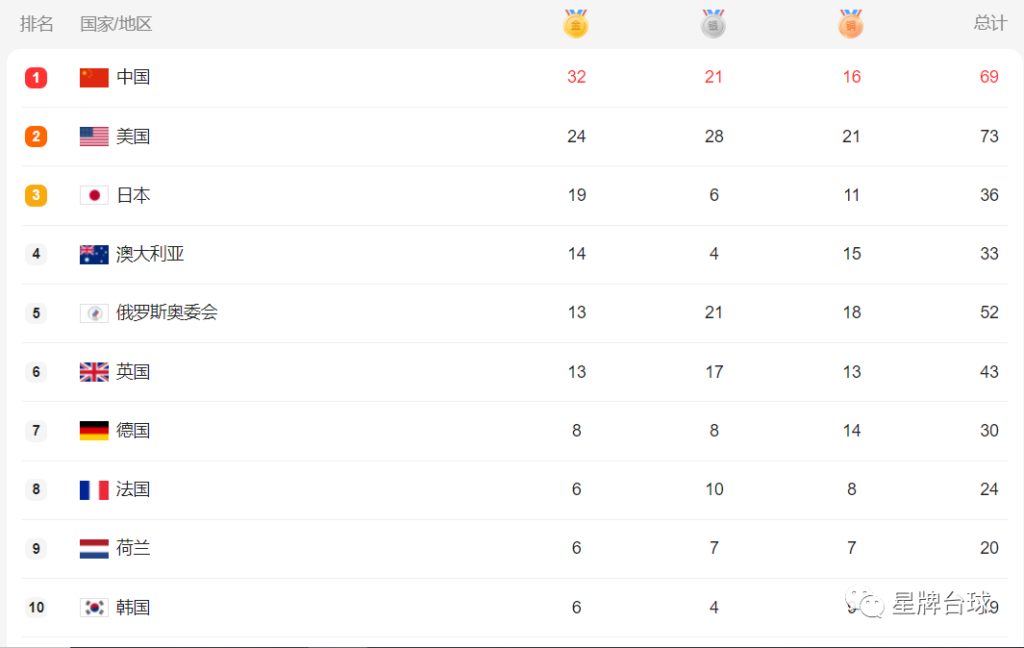Click the bronze medal column icon
This screenshot has width=1024, height=648.
(850, 24)
